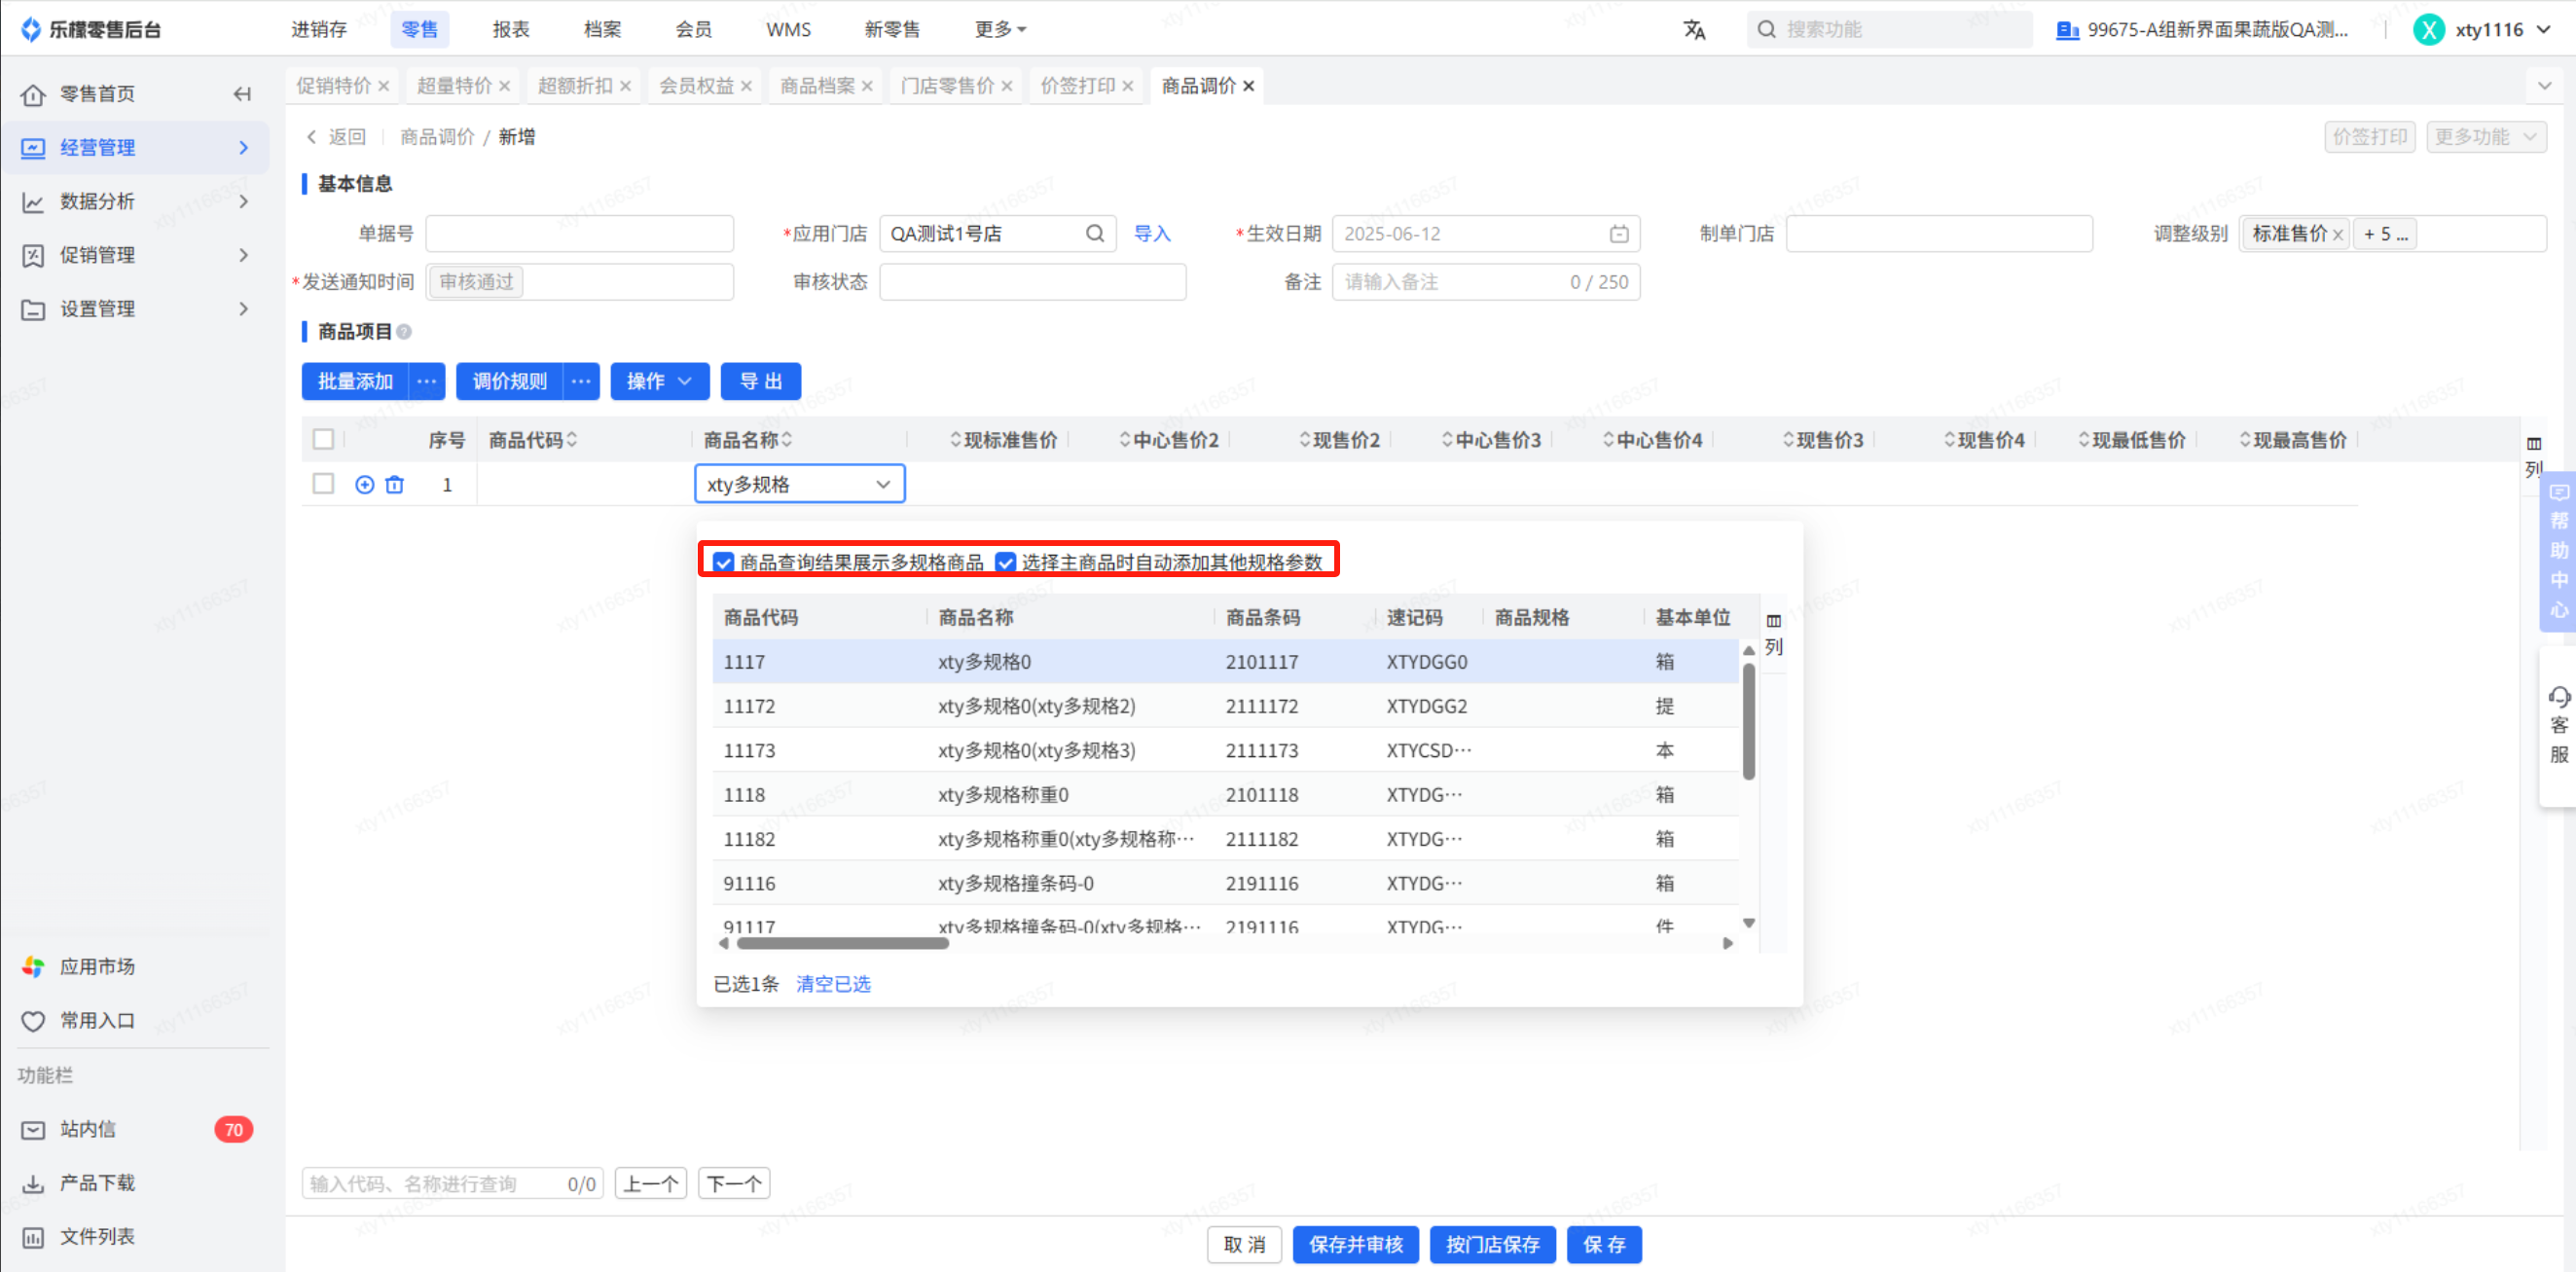Open the 报表 menu
This screenshot has width=2576, height=1272.
click(511, 30)
